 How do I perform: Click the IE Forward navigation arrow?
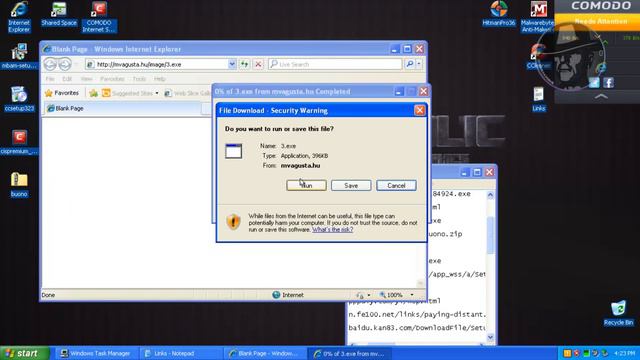[x=64, y=64]
